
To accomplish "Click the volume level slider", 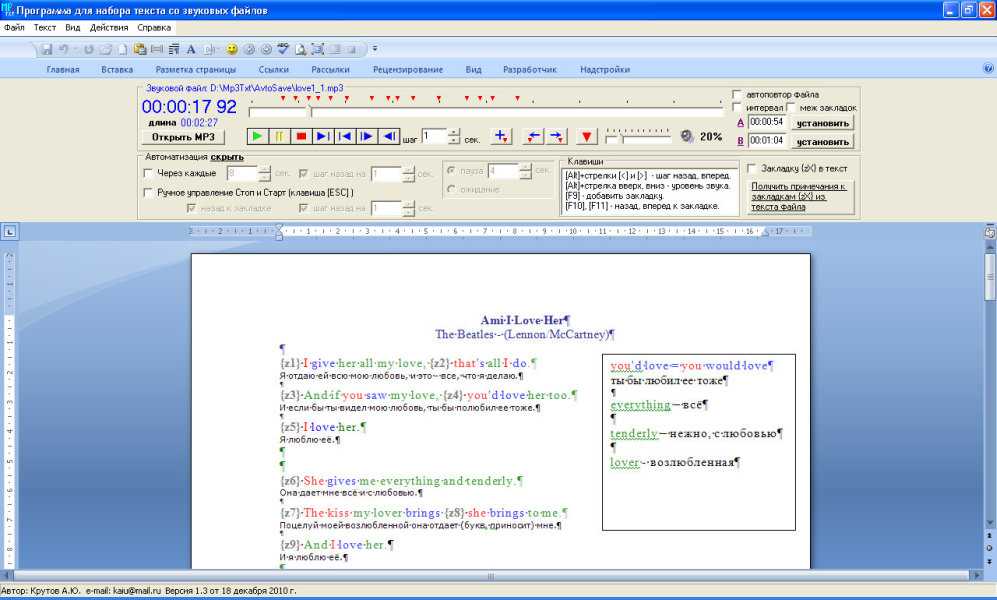I will [x=638, y=136].
